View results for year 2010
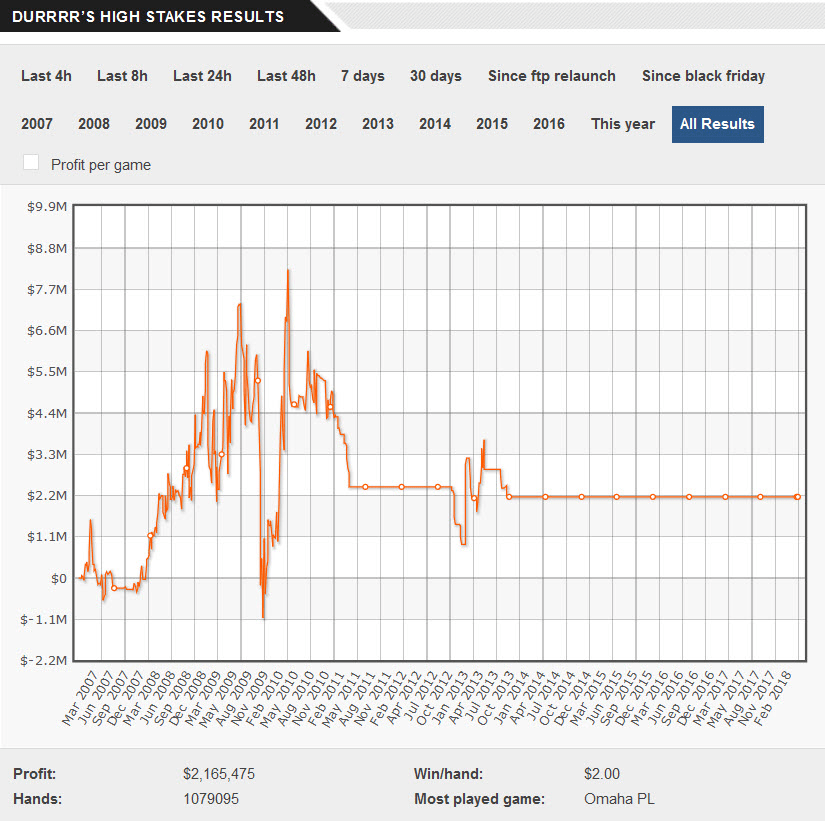The width and height of the screenshot is (825, 821). (x=208, y=124)
